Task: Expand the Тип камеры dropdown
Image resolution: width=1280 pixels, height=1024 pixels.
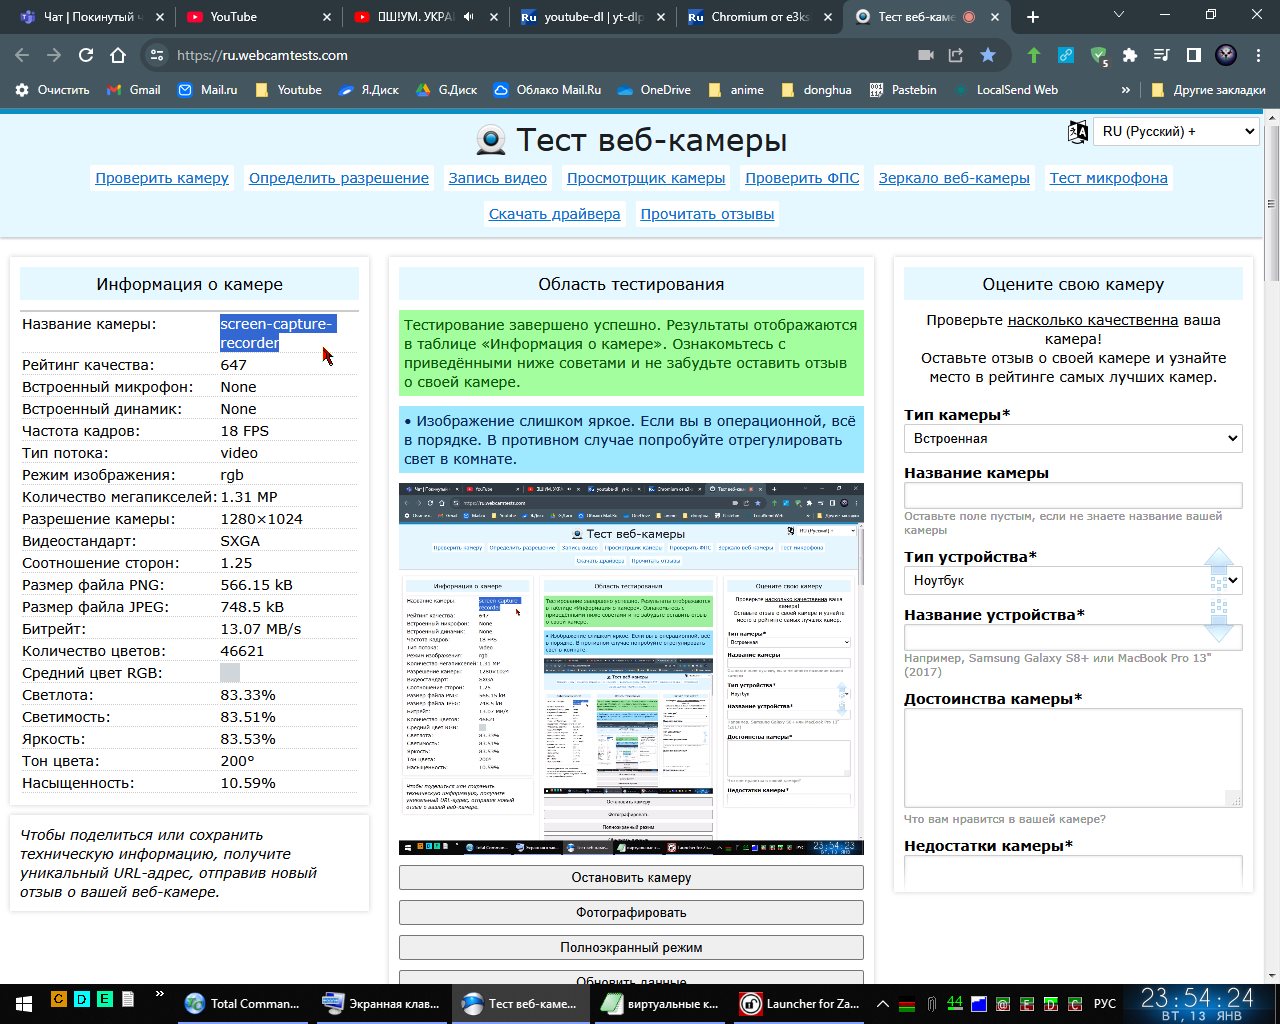Action: pos(1072,438)
